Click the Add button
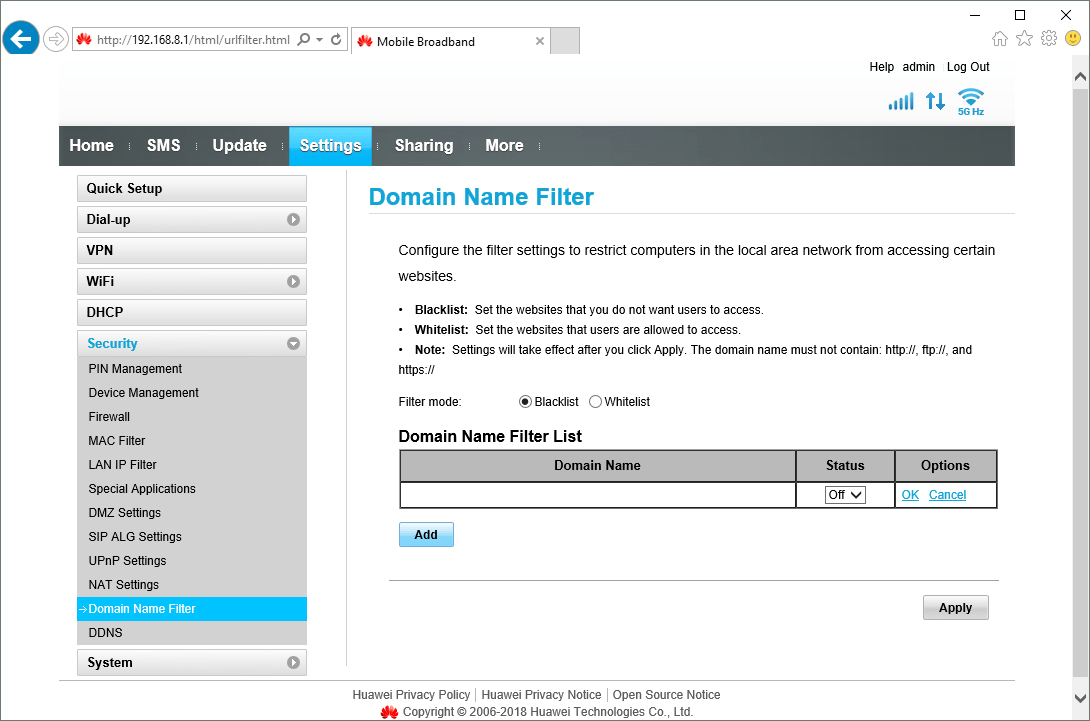Image resolution: width=1090 pixels, height=721 pixels. [x=426, y=535]
